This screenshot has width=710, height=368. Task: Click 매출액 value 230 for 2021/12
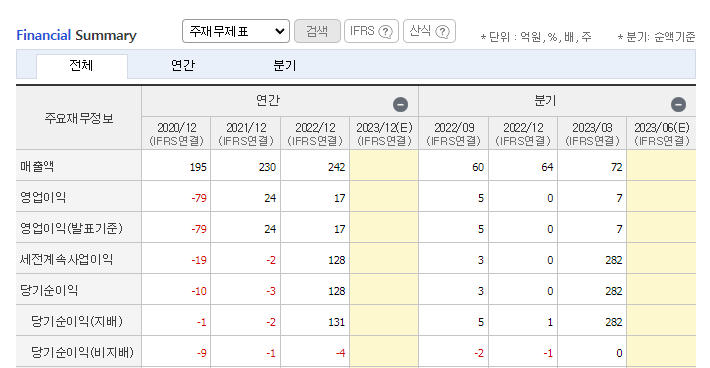pos(267,167)
